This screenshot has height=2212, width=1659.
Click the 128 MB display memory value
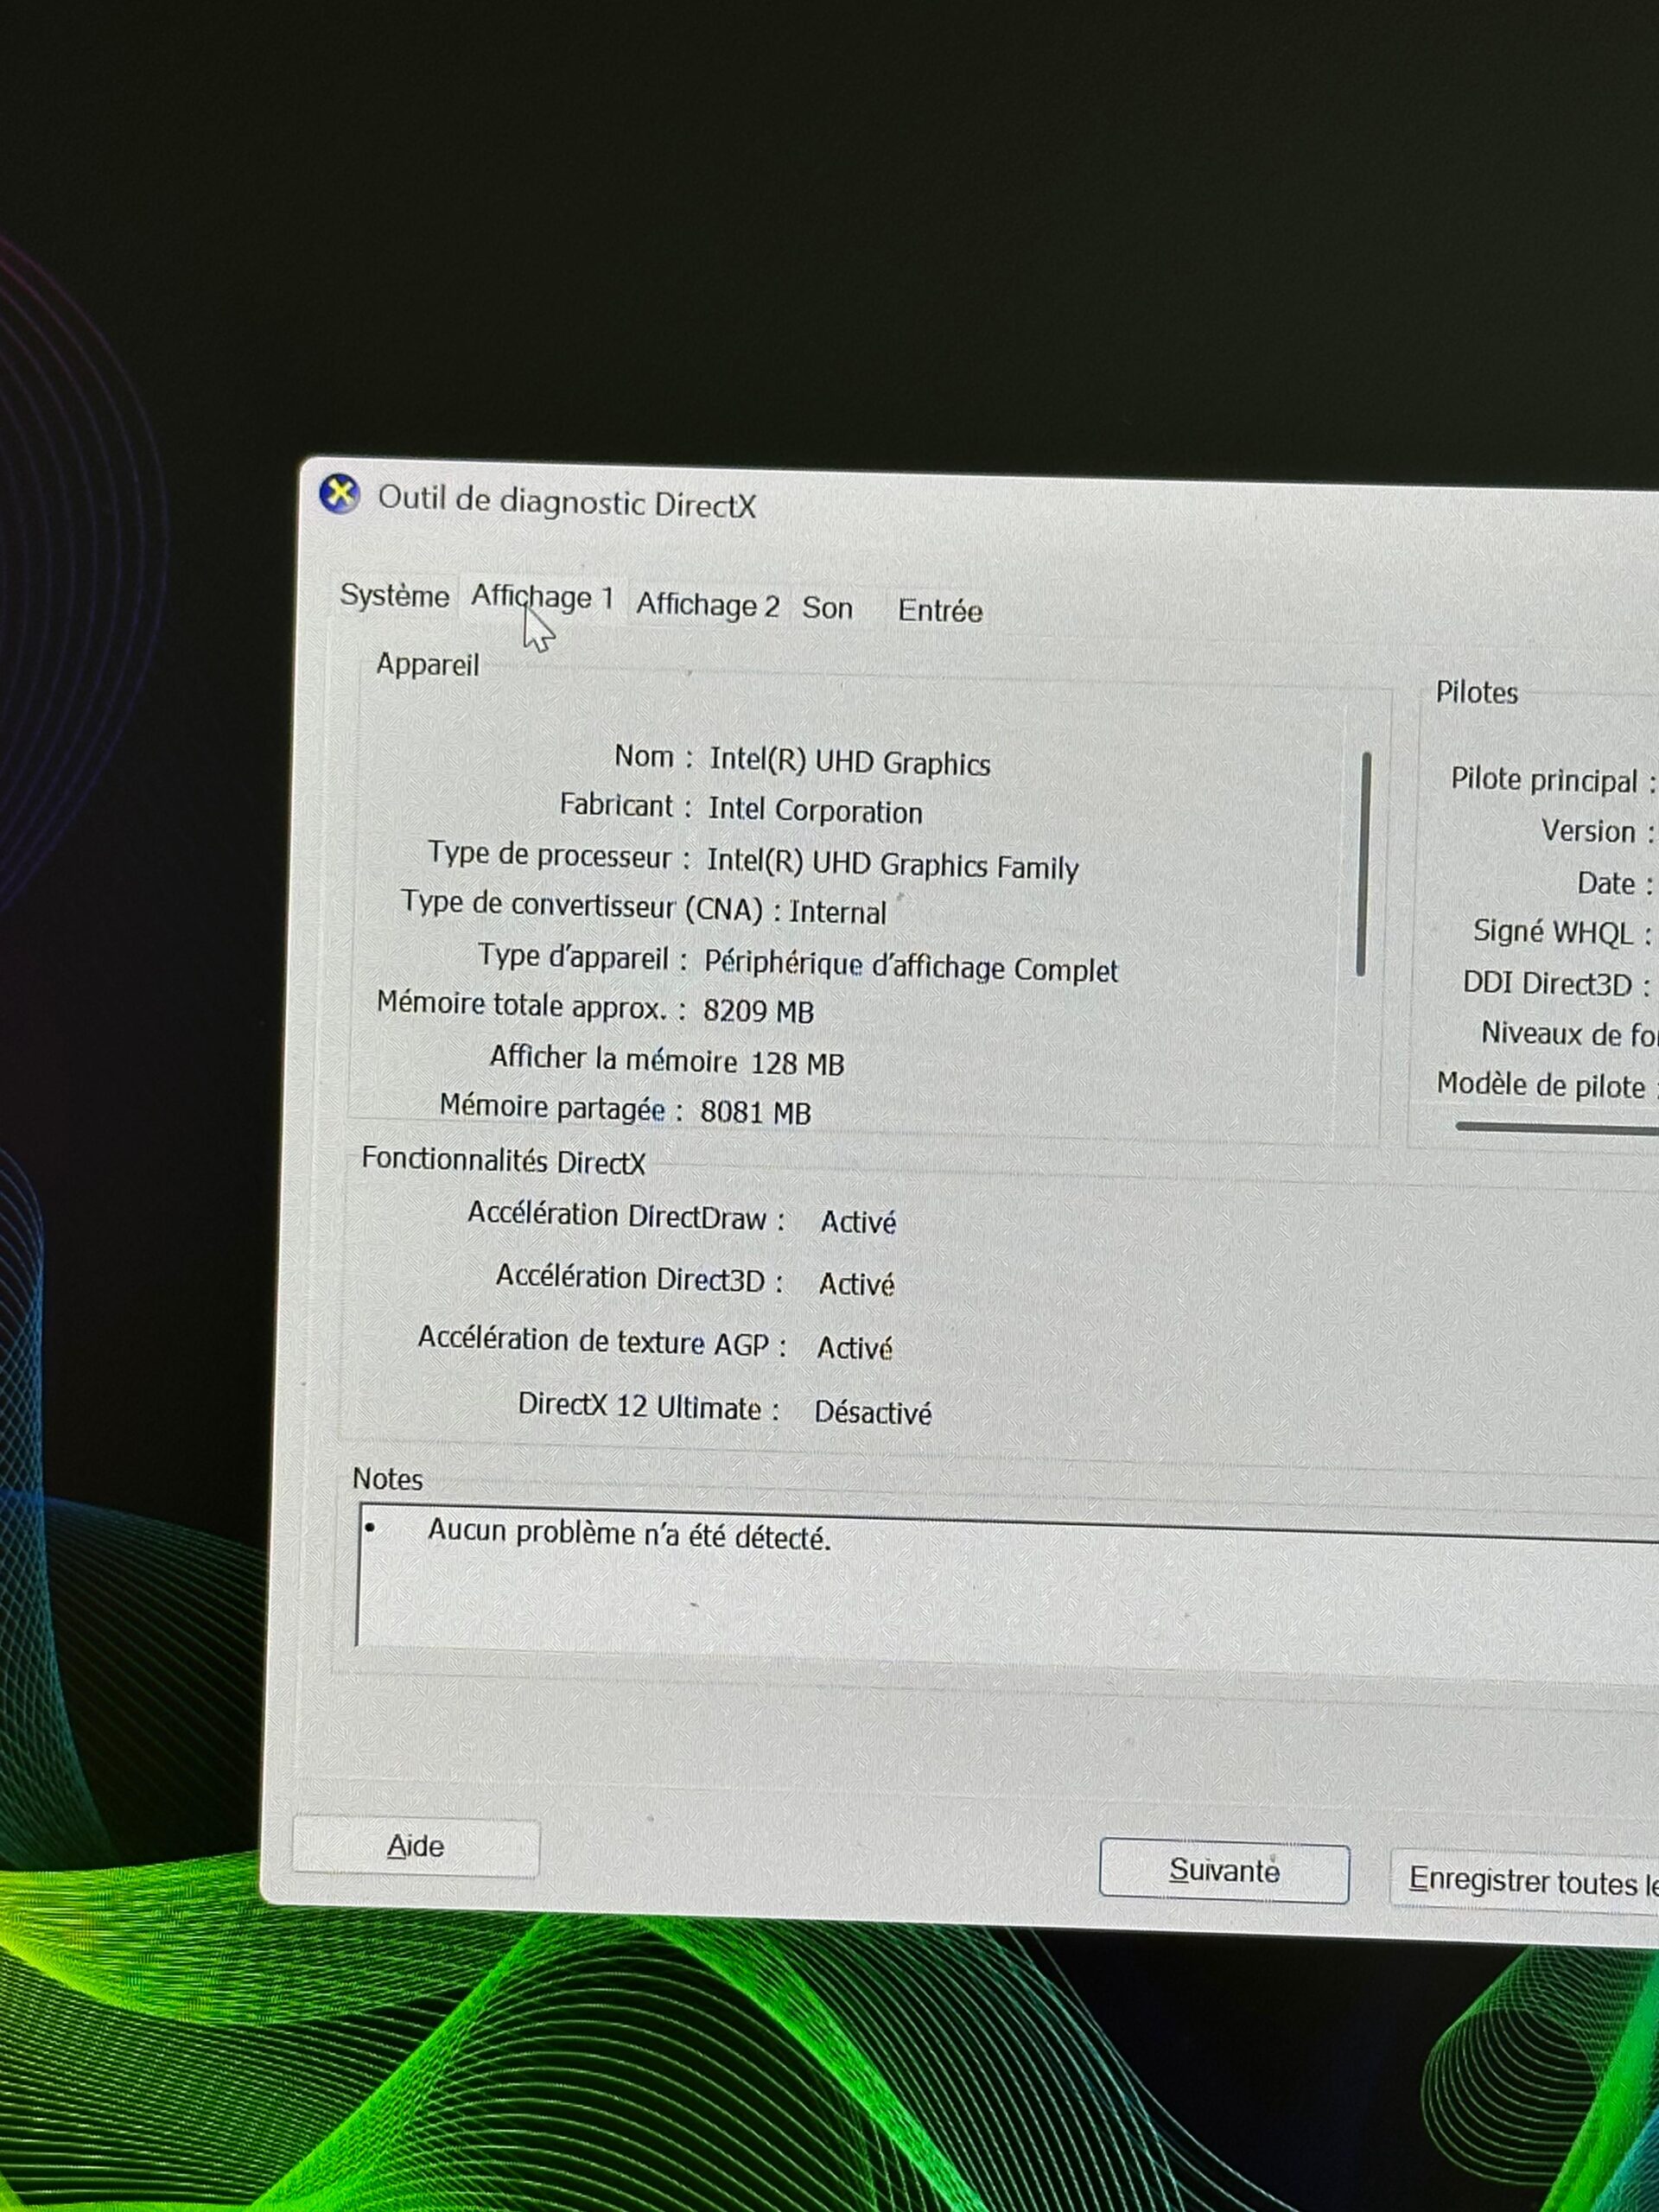pyautogui.click(x=797, y=1063)
